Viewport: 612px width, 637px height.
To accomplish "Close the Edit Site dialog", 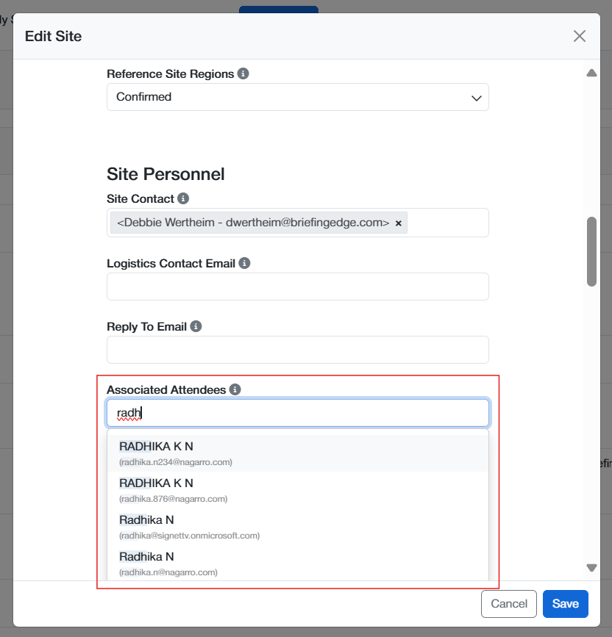I will (579, 36).
